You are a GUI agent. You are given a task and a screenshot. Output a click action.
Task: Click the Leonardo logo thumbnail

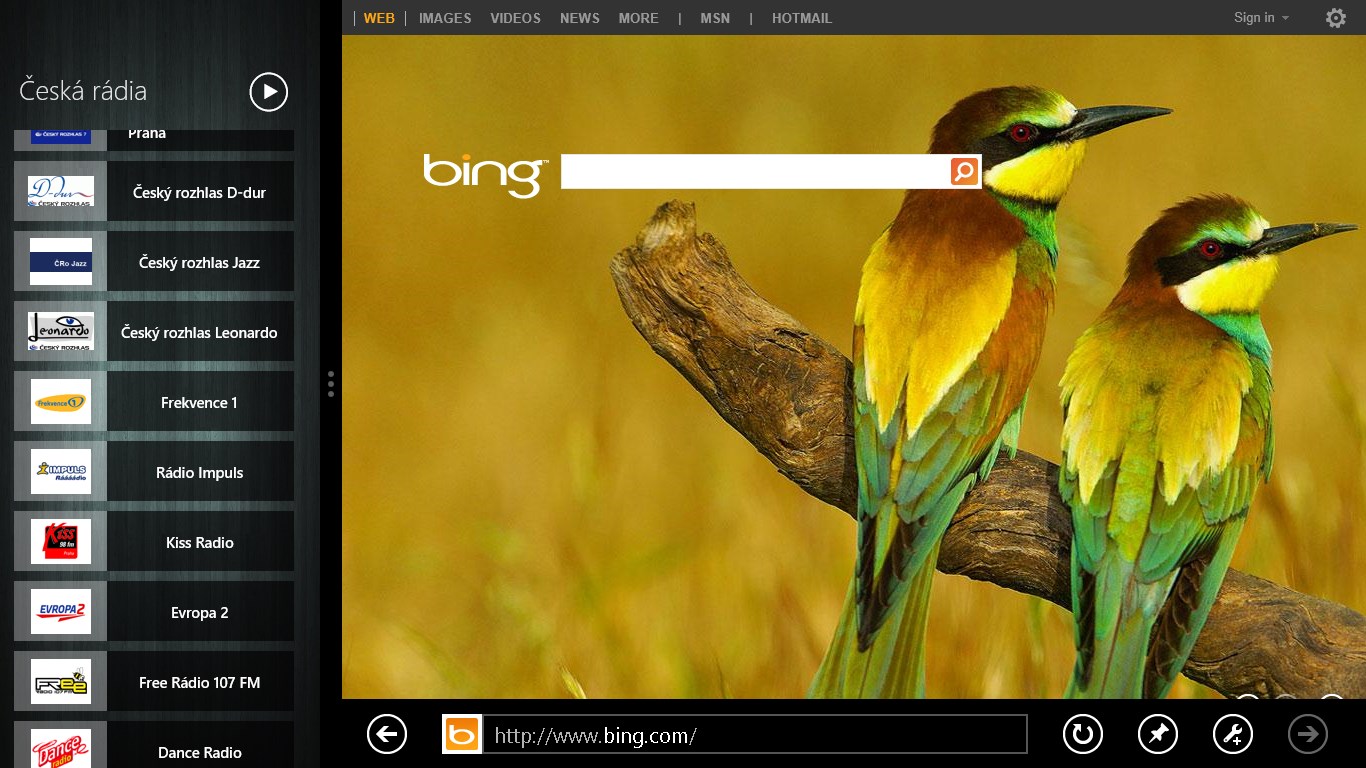(x=60, y=331)
